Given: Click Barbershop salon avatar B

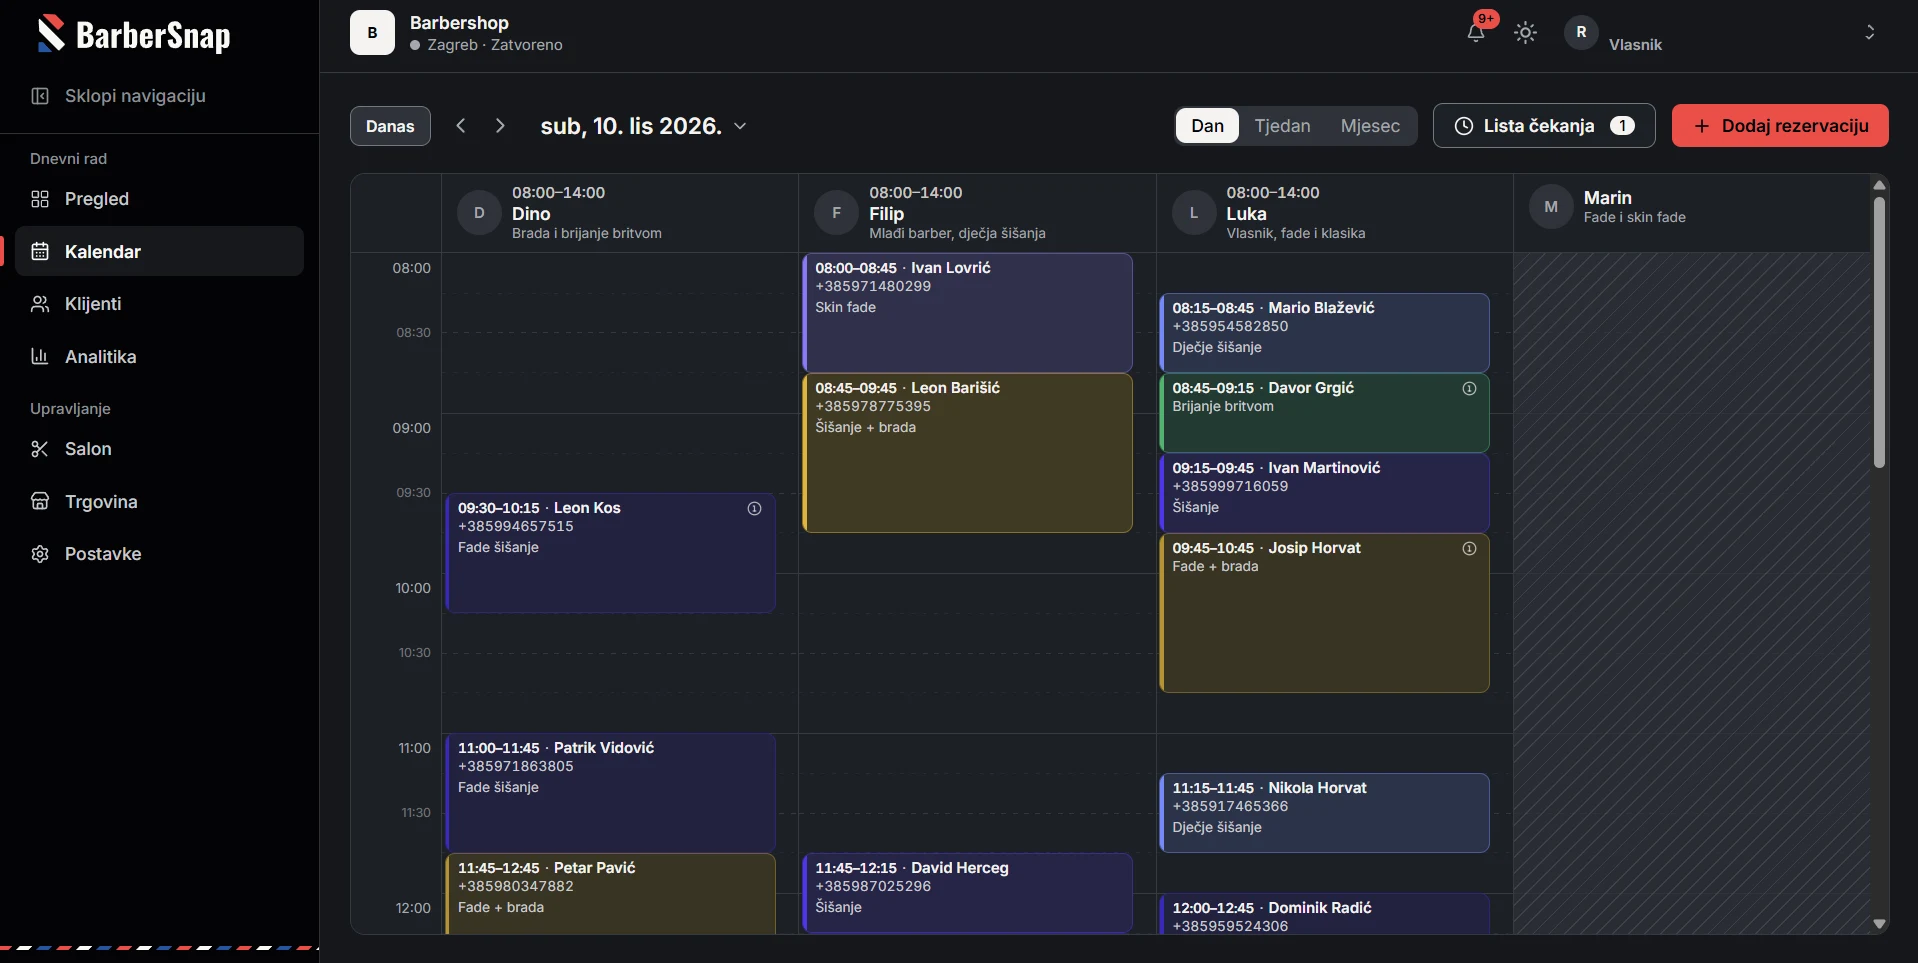Looking at the screenshot, I should 372,32.
